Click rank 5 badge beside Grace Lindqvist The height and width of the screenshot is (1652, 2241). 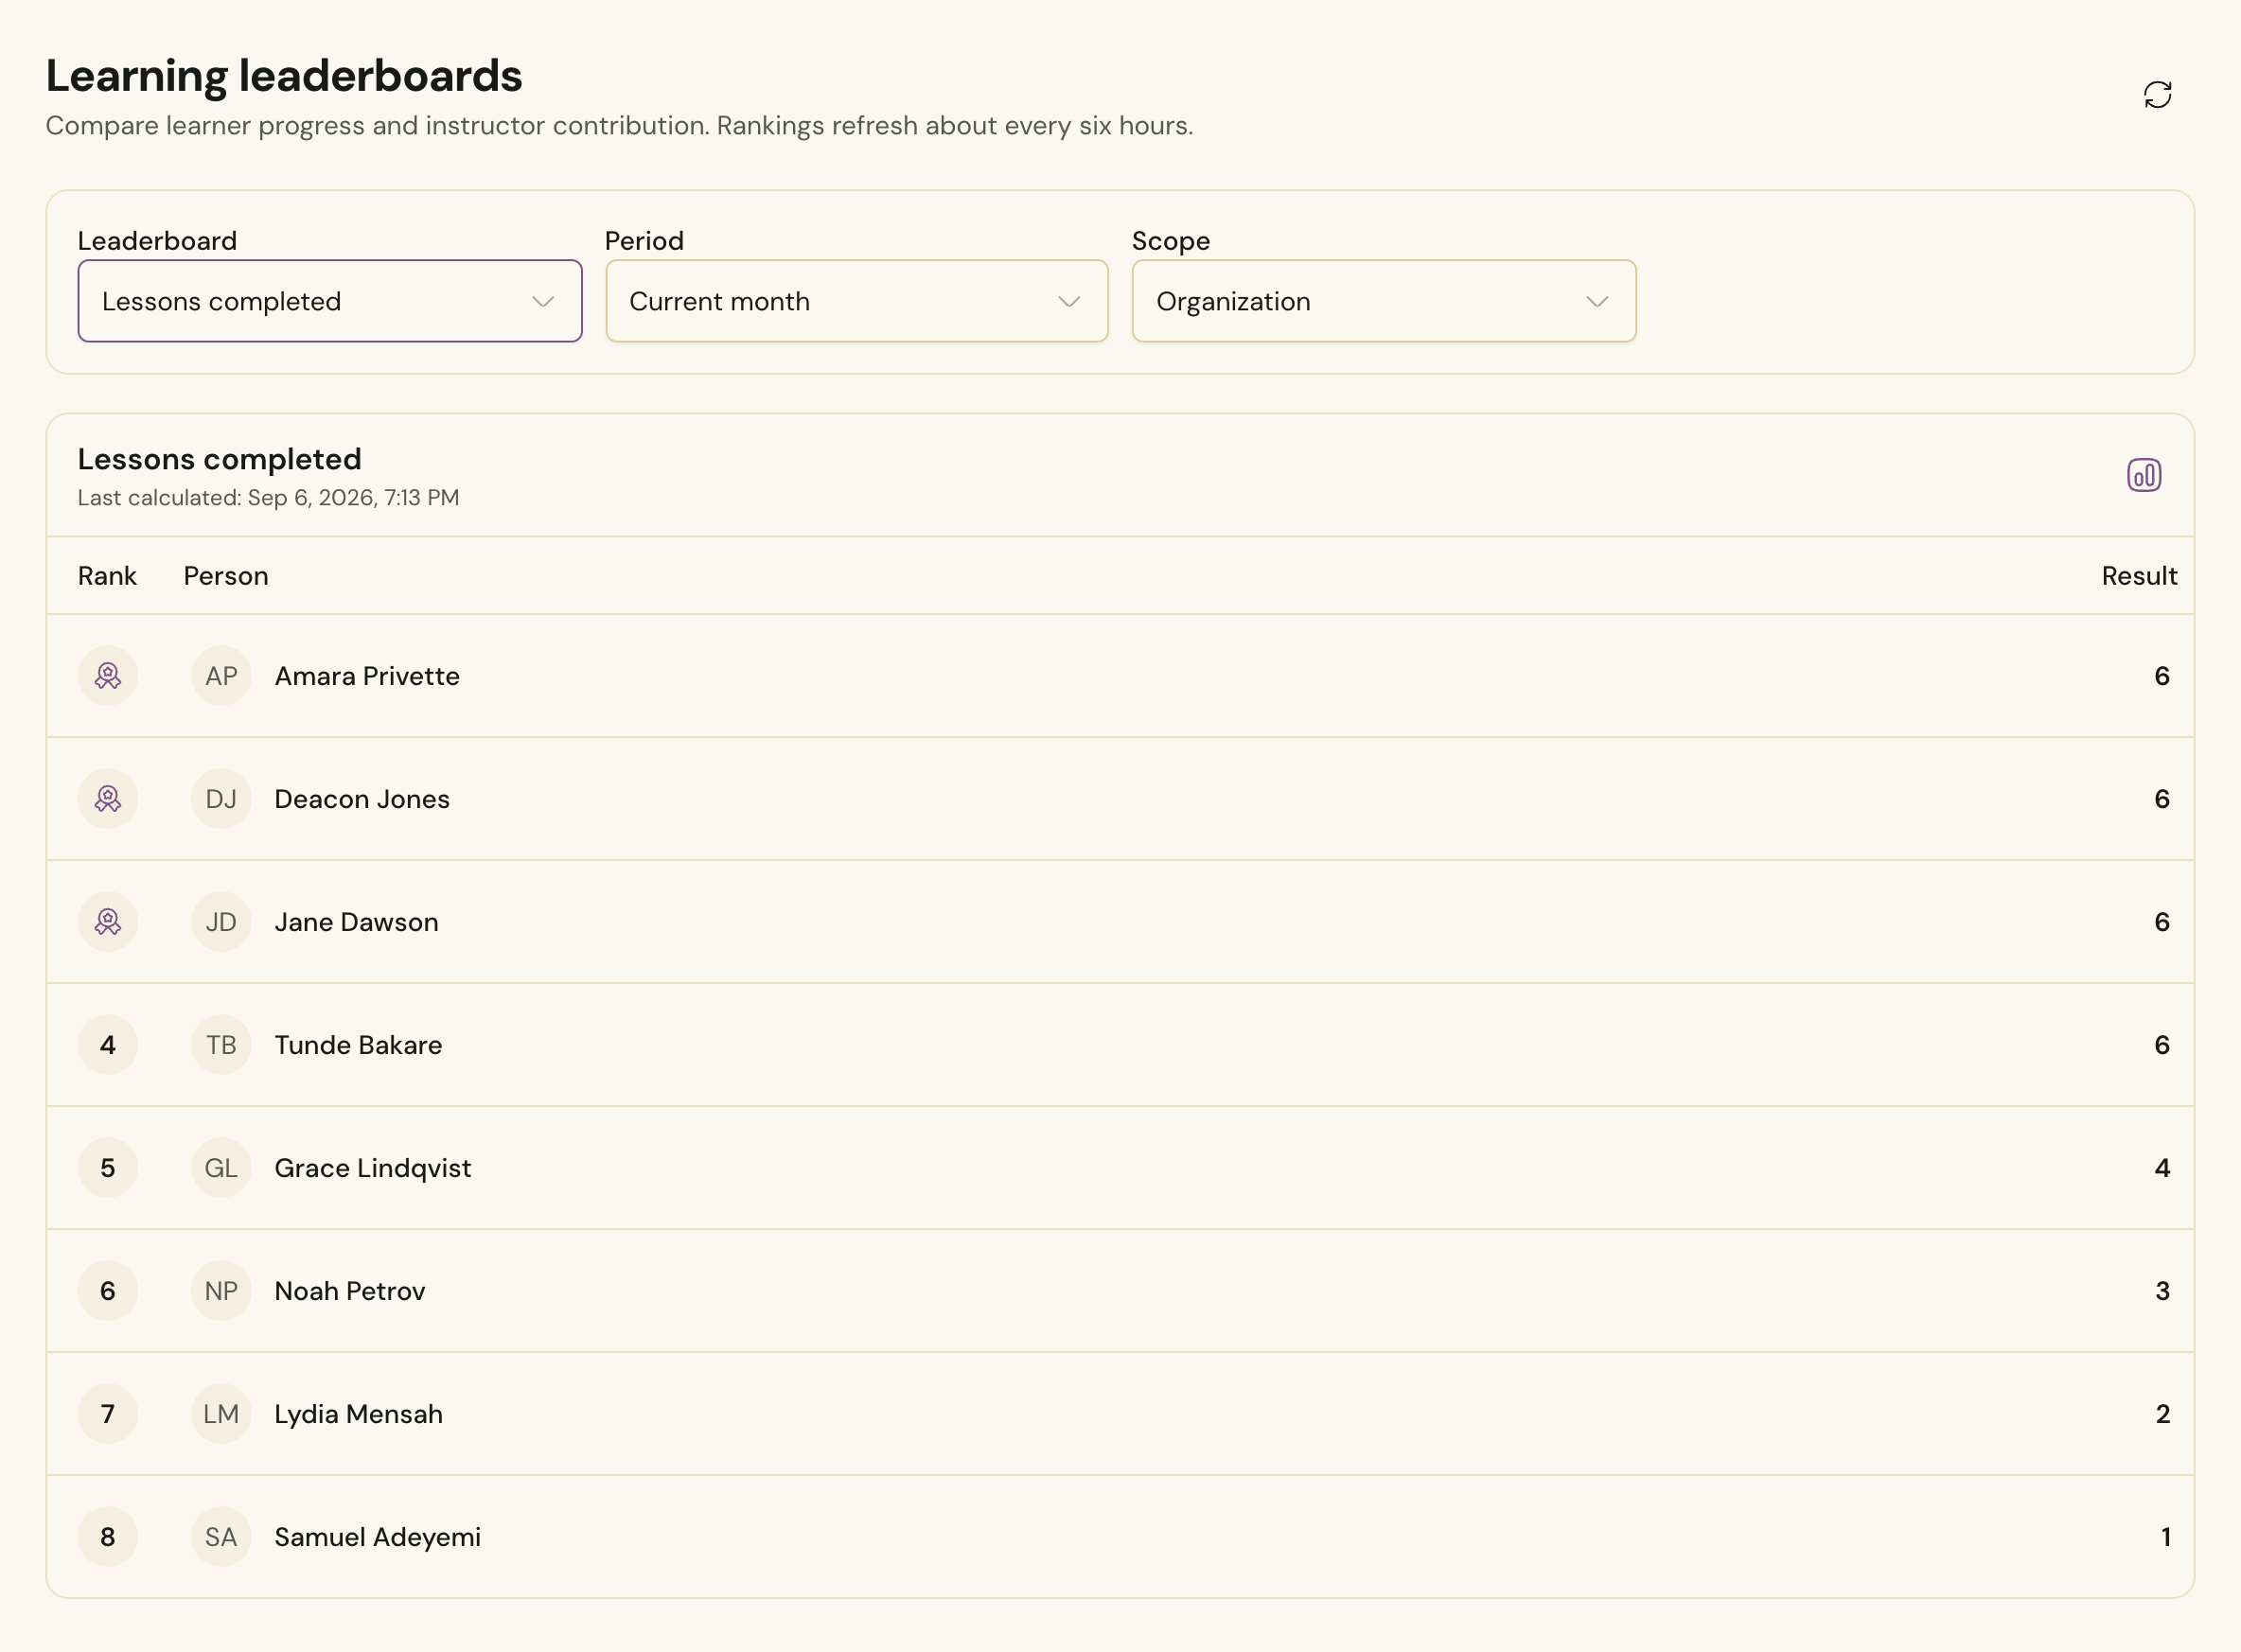coord(108,1168)
